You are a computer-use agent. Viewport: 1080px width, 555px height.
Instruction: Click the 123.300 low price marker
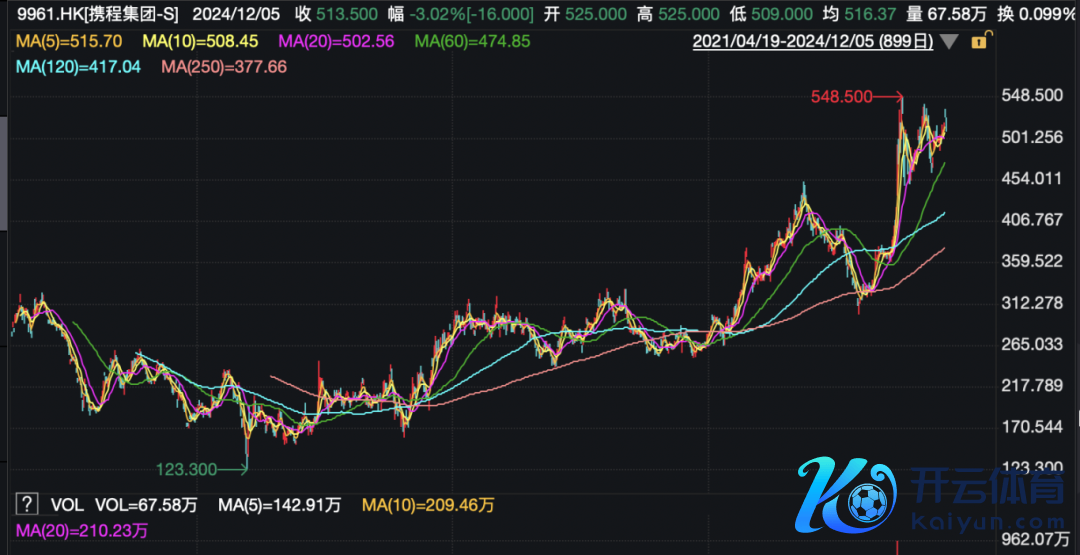pos(188,467)
